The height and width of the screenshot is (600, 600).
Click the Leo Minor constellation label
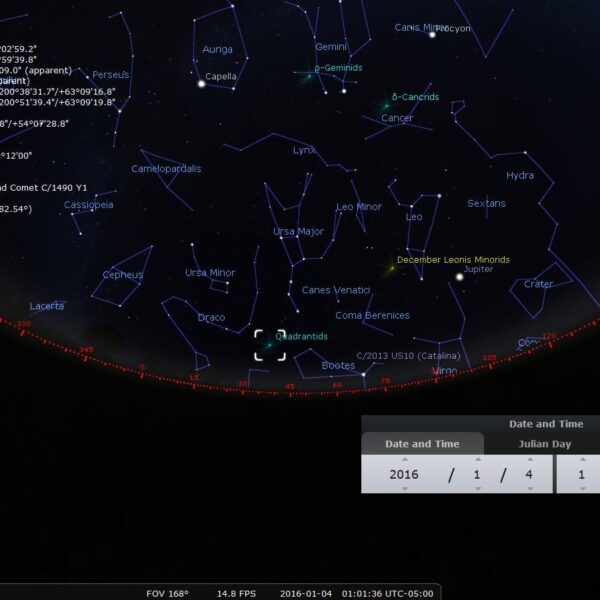[359, 207]
